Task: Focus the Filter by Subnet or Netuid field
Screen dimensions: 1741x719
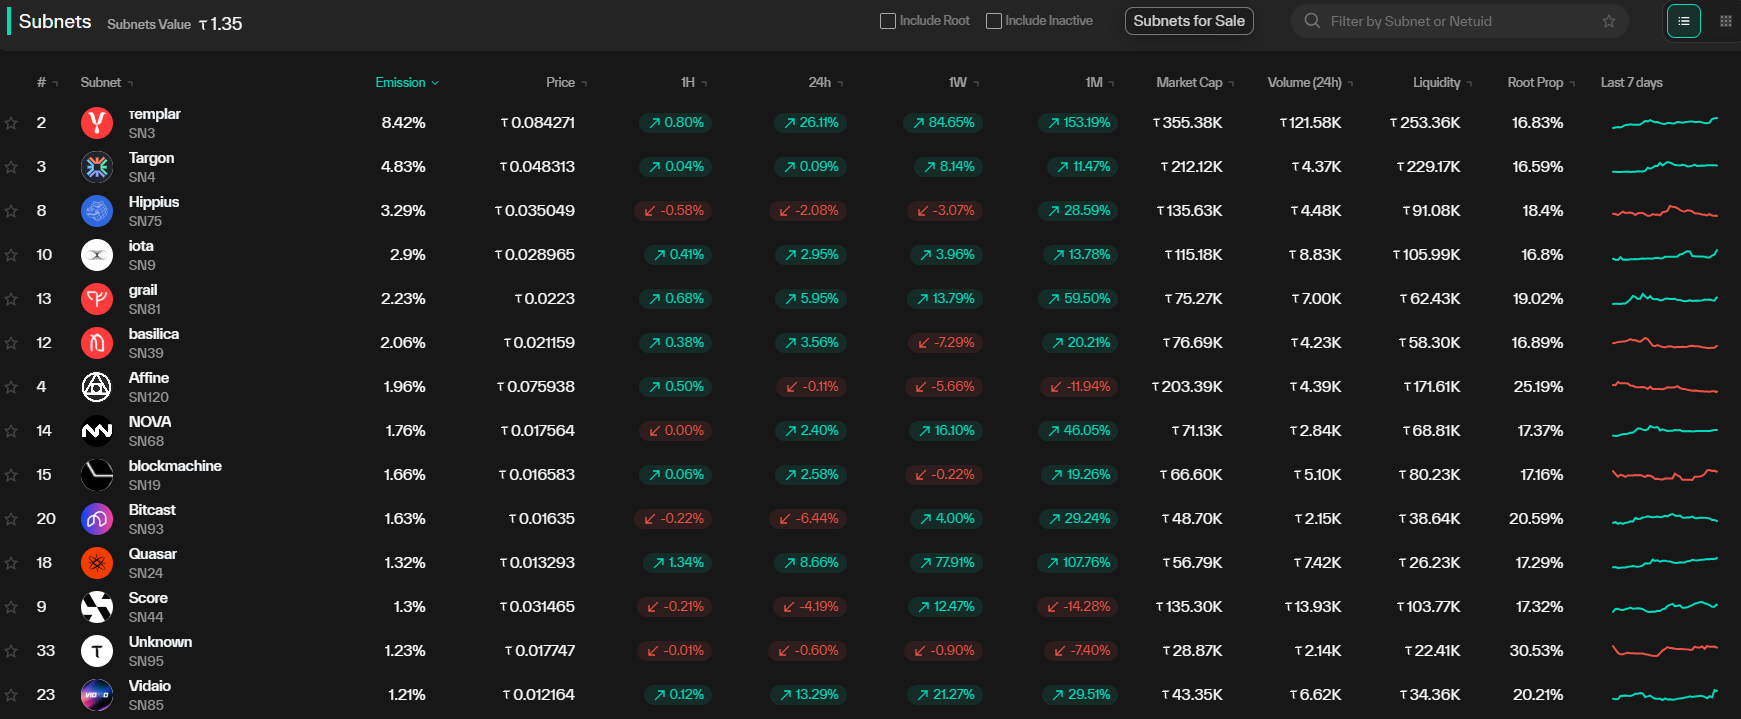Action: tap(1450, 21)
